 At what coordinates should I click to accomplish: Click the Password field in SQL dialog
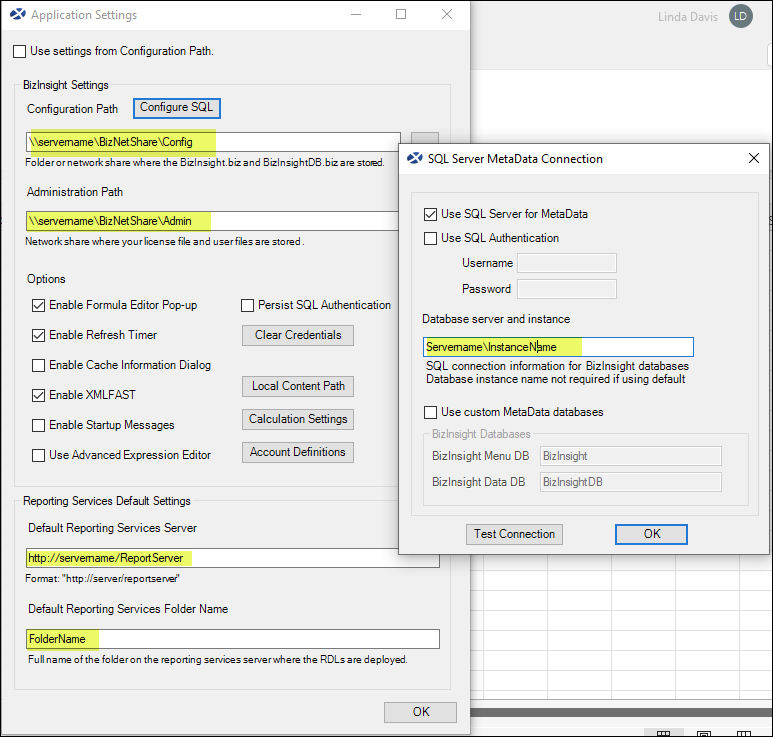coord(567,289)
